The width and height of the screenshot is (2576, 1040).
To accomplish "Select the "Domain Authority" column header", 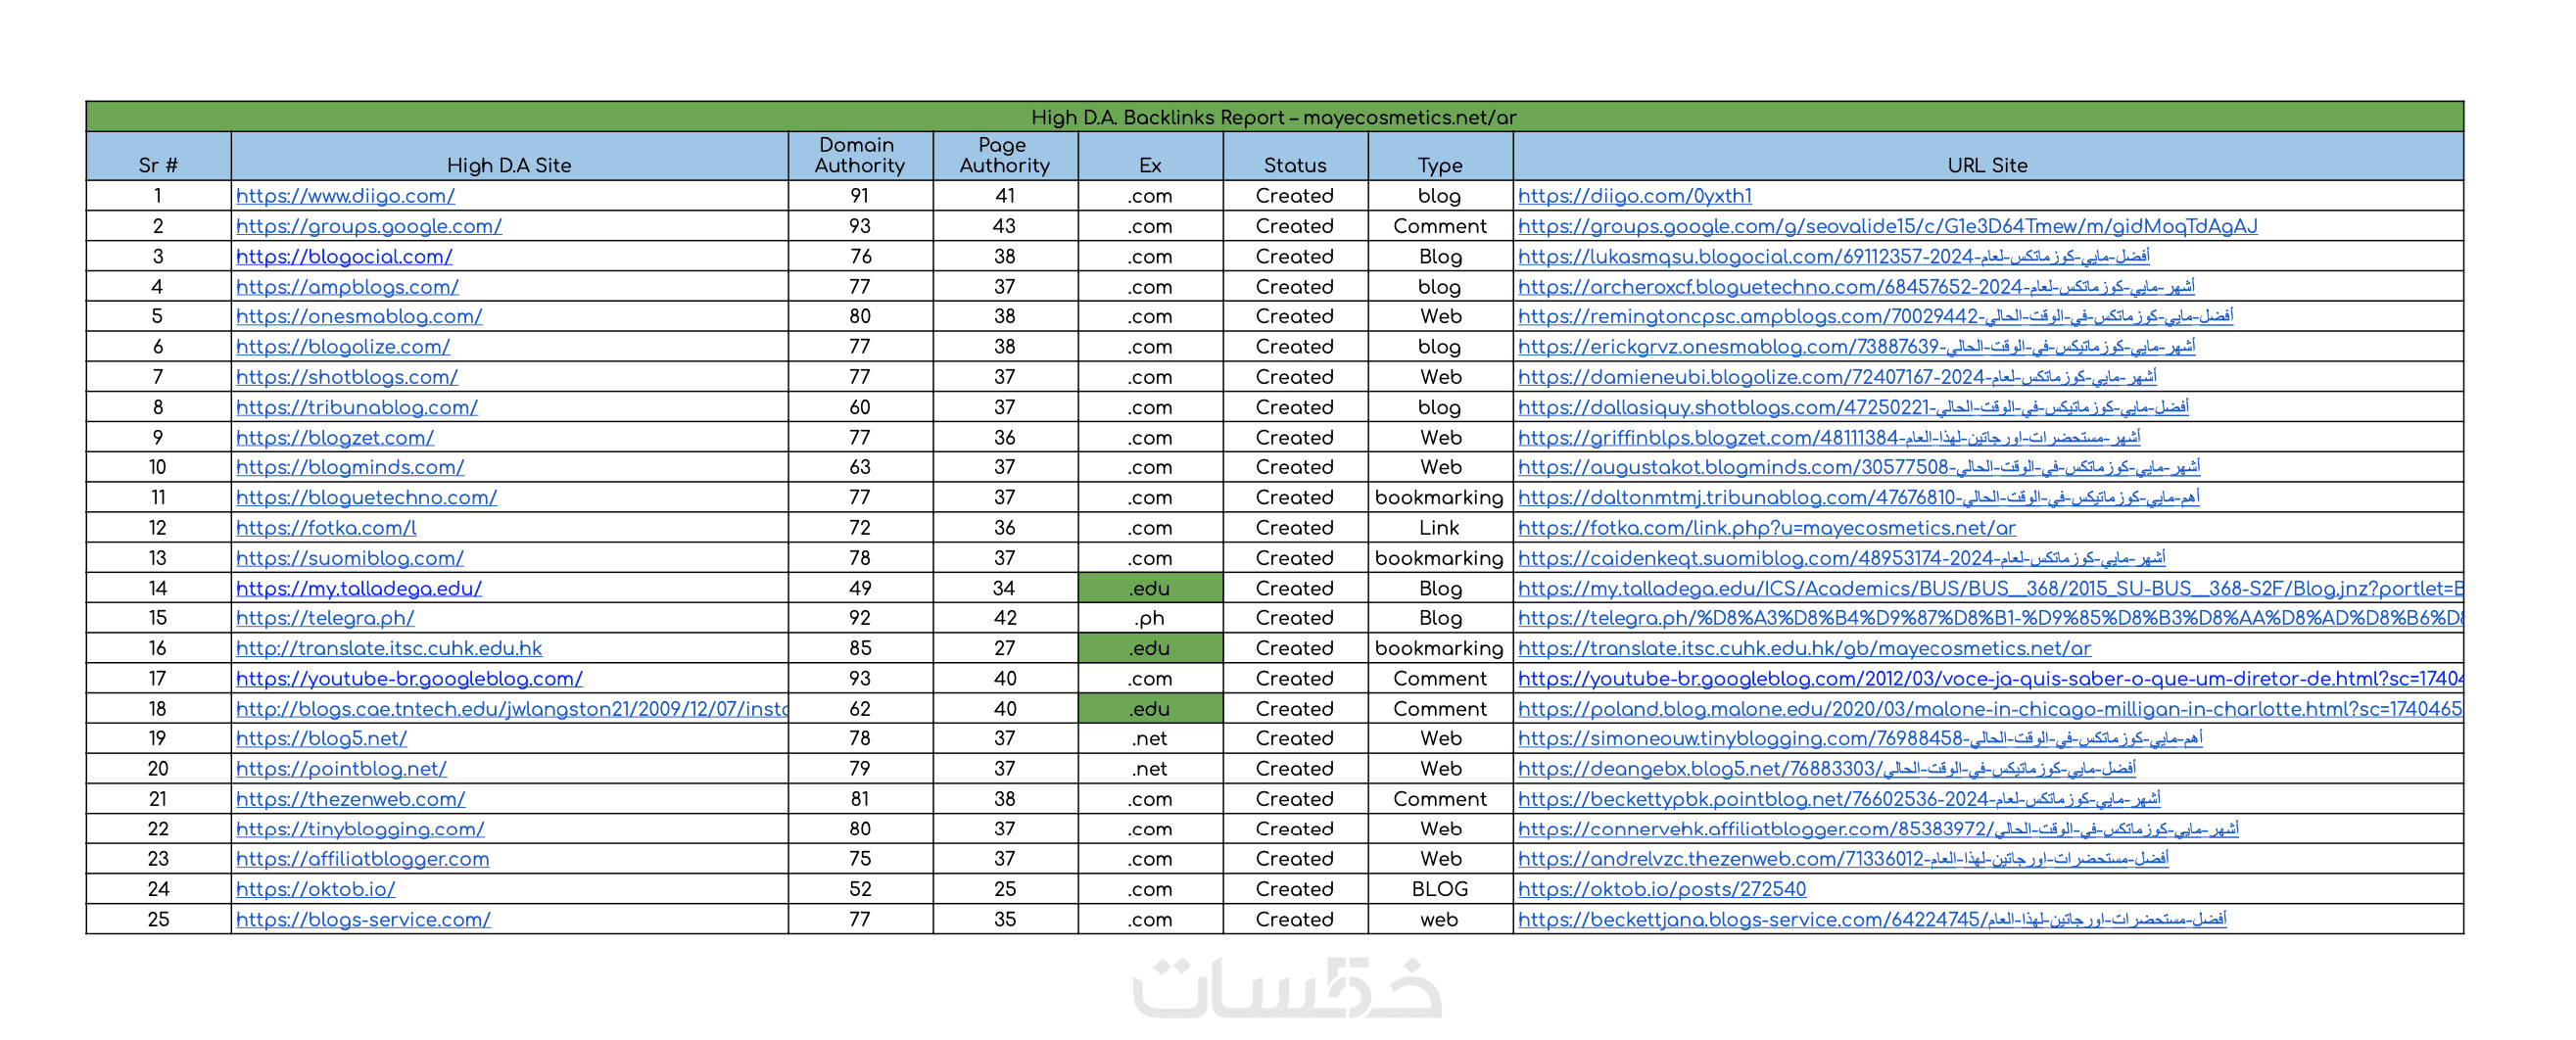I will pyautogui.click(x=860, y=156).
